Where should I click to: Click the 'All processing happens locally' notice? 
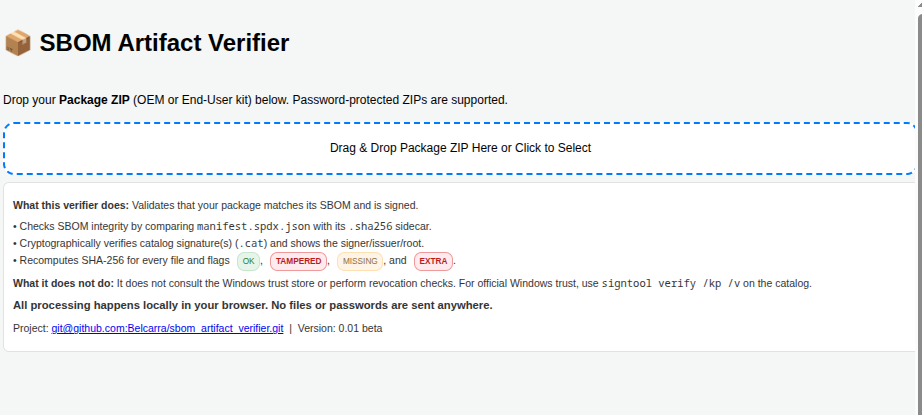click(x=253, y=305)
